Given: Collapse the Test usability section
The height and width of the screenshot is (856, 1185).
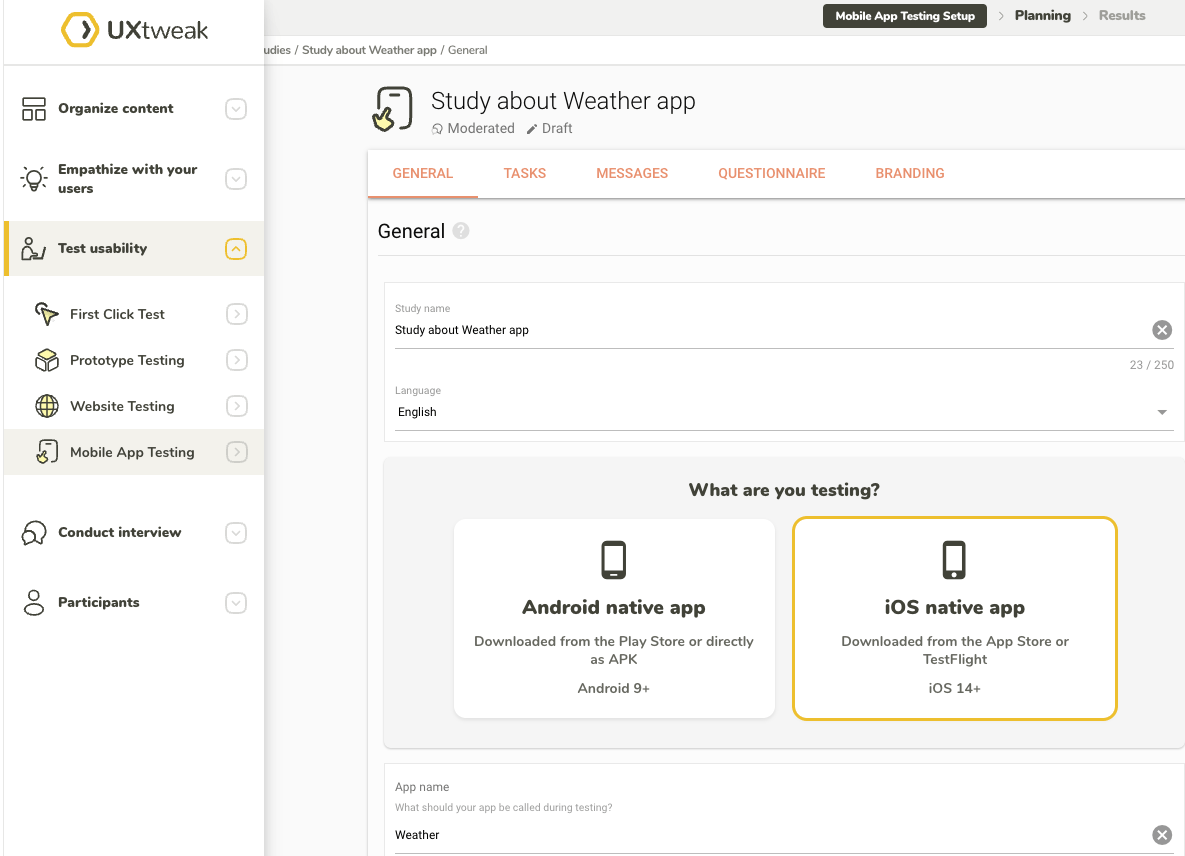Looking at the screenshot, I should tap(236, 249).
